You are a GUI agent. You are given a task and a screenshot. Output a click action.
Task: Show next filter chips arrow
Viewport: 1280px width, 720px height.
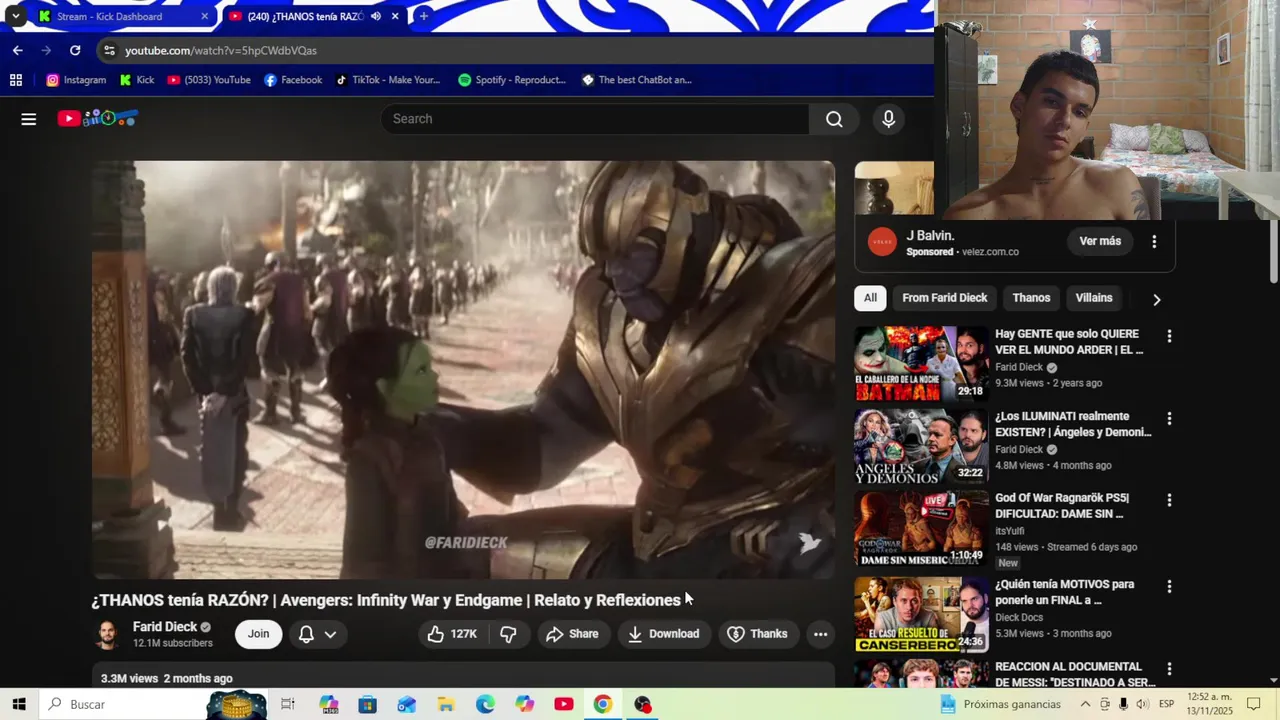[x=1156, y=299]
